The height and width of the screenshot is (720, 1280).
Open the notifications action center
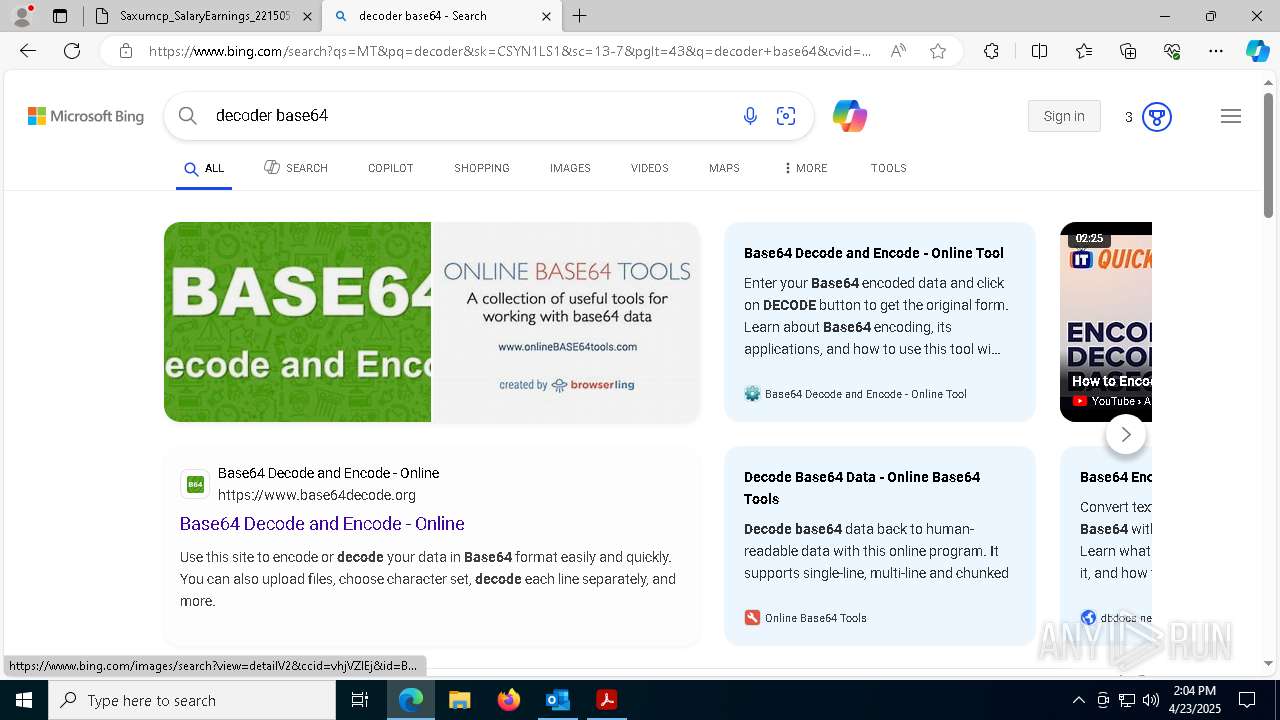tap(1247, 700)
